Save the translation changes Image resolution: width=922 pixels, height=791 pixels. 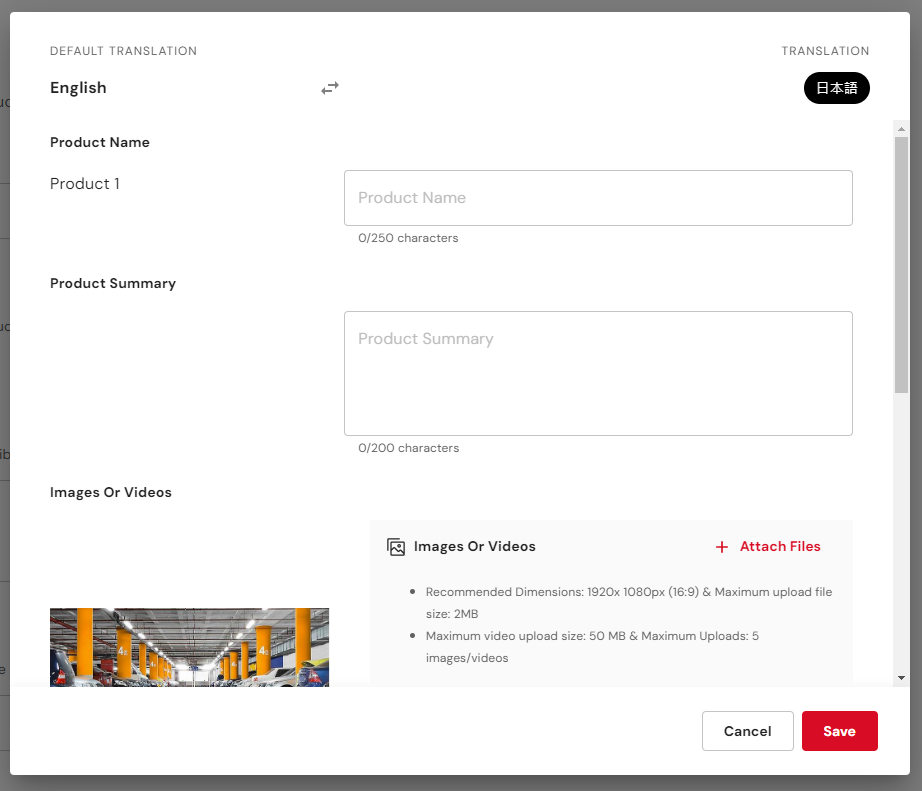tap(839, 731)
